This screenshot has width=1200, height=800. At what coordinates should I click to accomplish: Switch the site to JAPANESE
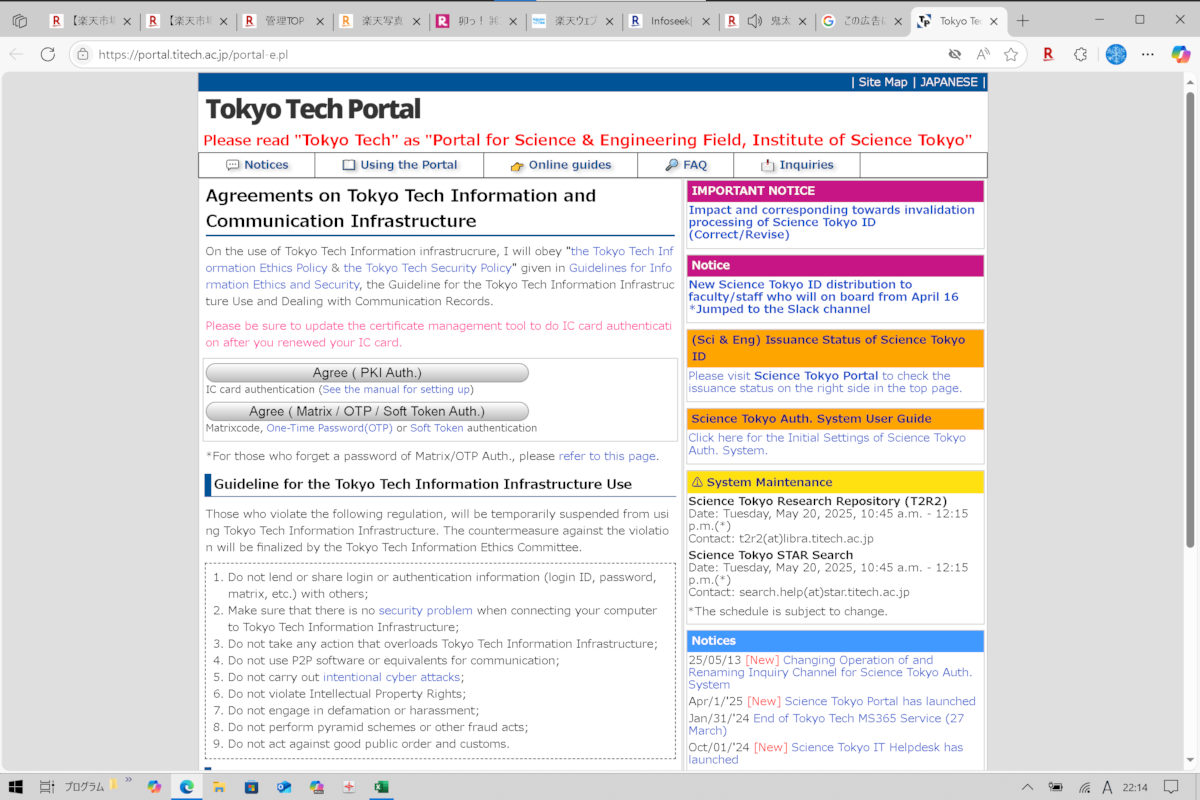[949, 82]
